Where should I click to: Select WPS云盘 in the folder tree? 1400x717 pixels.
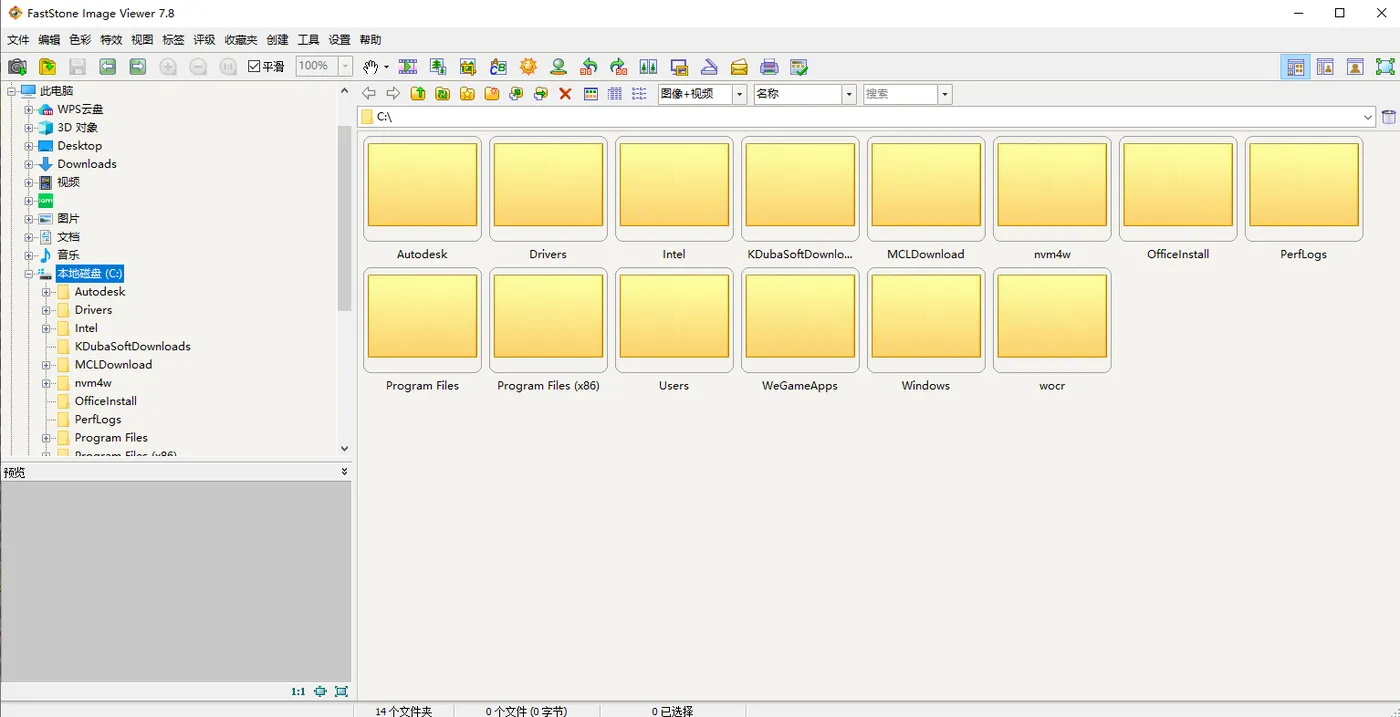tap(80, 109)
